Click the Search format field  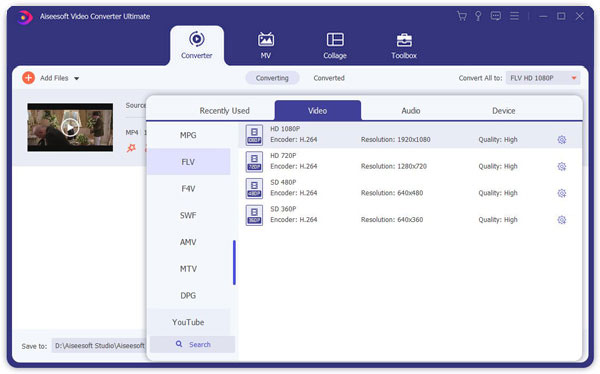(x=192, y=344)
